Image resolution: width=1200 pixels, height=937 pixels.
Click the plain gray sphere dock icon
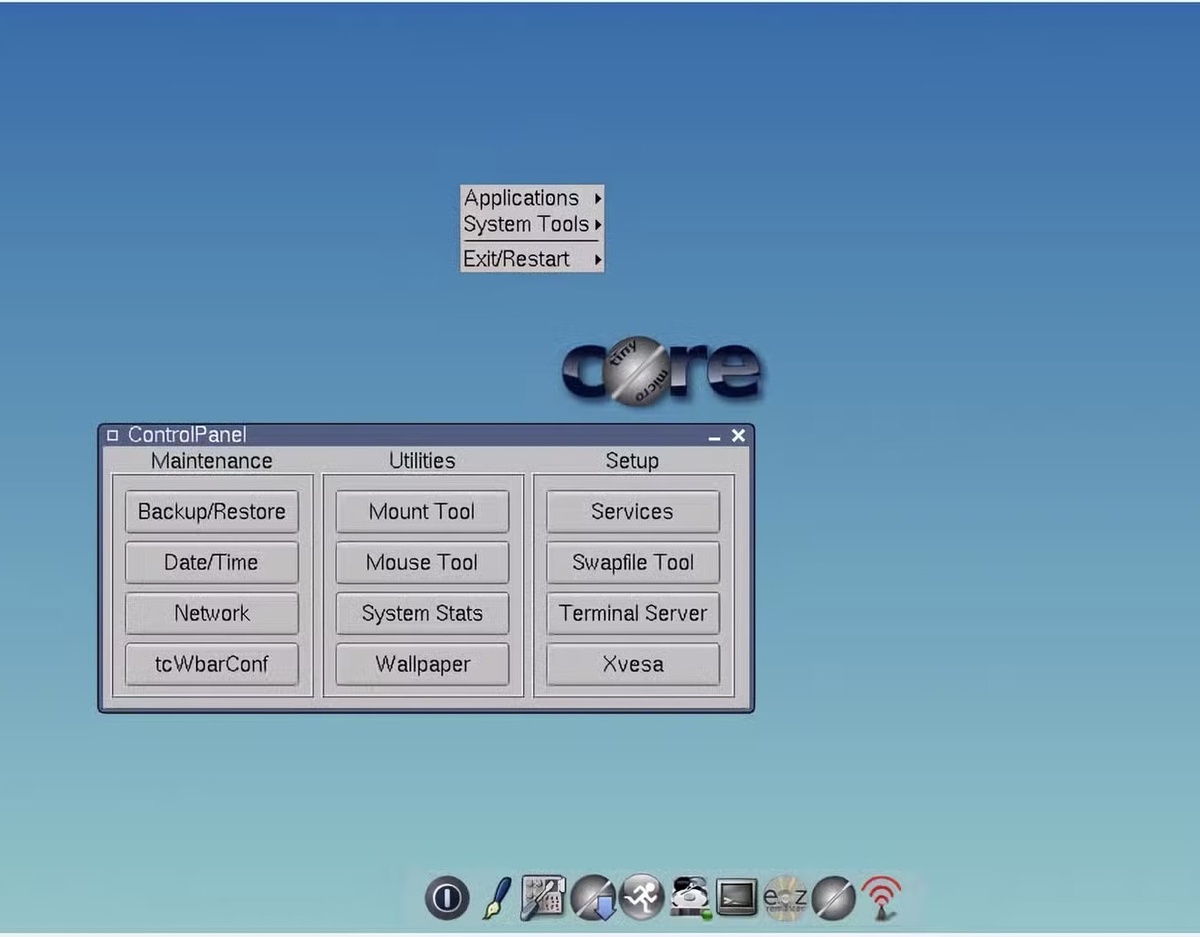click(x=833, y=898)
